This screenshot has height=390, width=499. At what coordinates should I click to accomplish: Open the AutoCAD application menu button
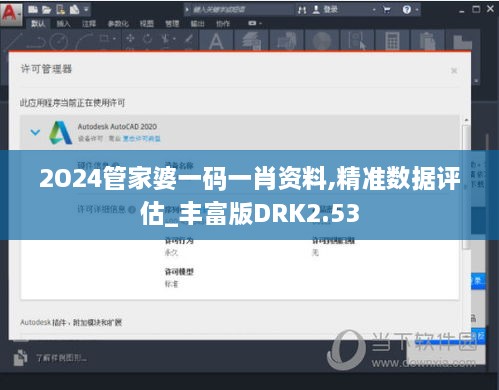click(x=11, y=14)
